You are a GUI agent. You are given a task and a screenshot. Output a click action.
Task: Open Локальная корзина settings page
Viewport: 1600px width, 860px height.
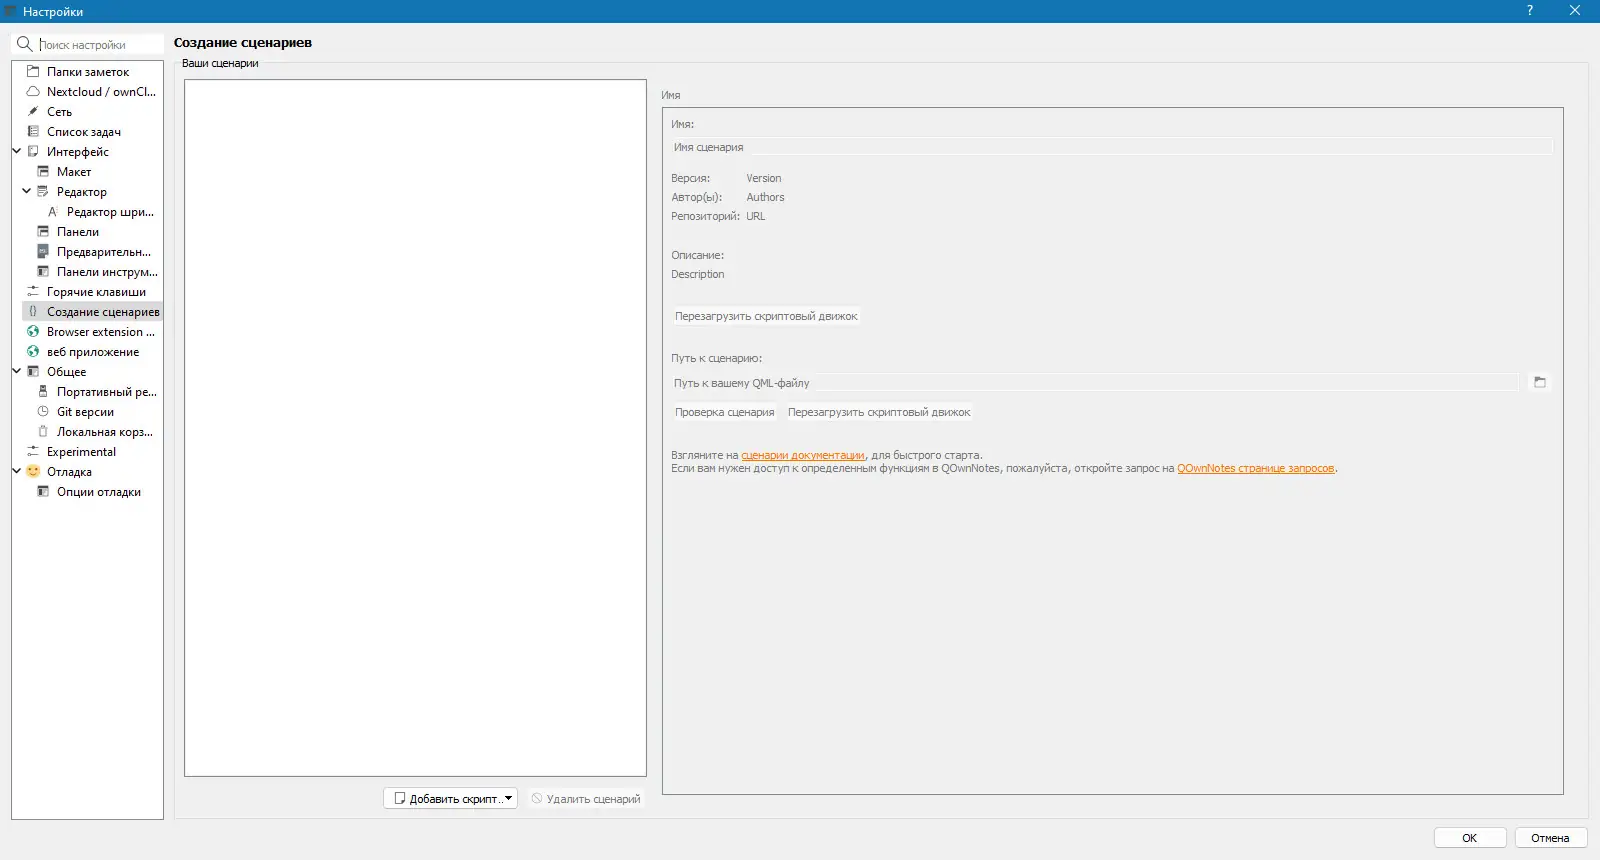104,432
